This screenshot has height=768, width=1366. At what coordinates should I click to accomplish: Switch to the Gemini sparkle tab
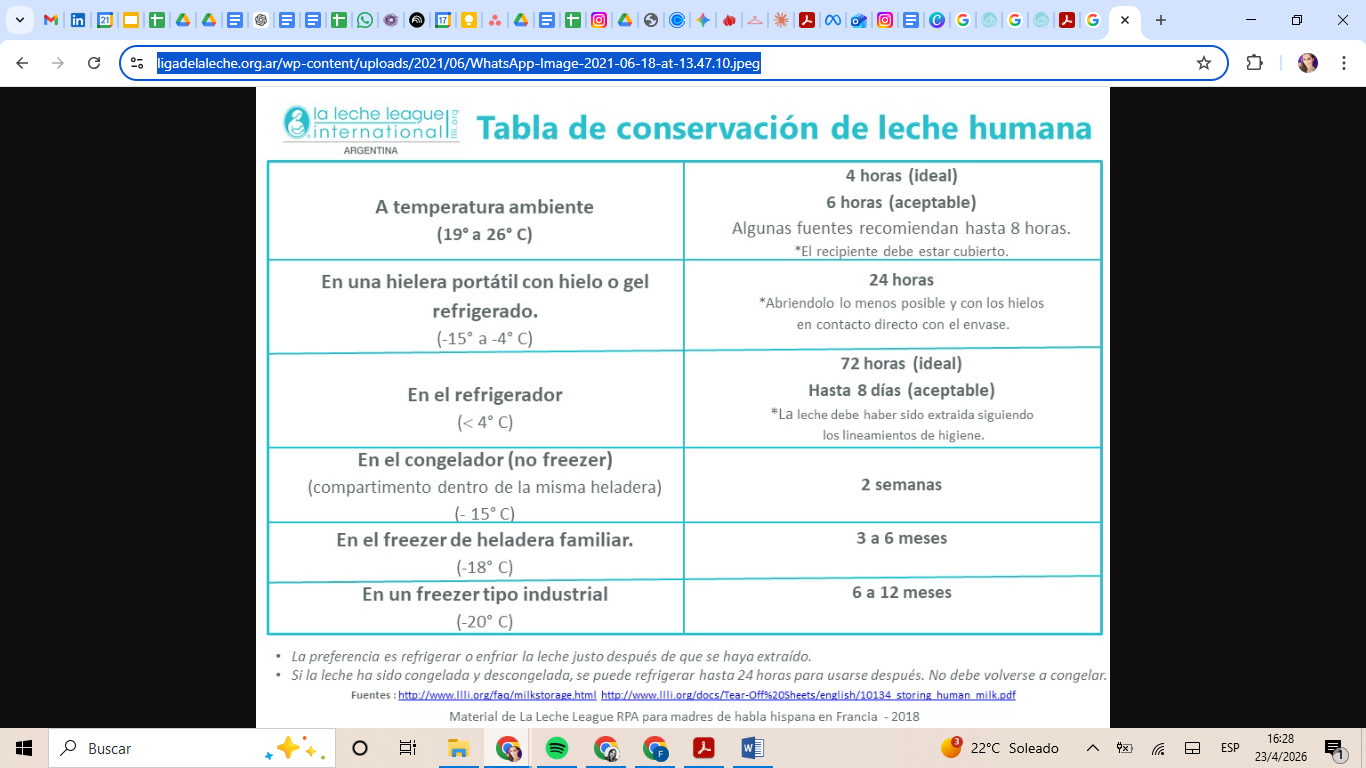click(x=703, y=20)
